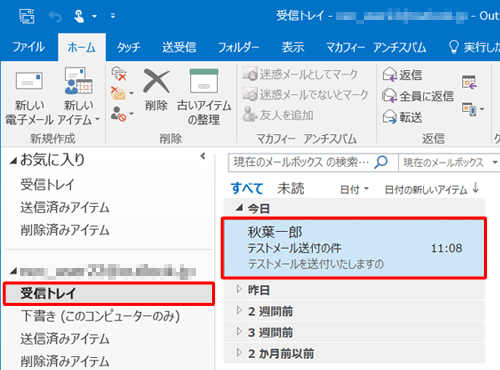
Task: Open the 秋葉一郎 テストメール送付の件 message
Action: [354, 248]
